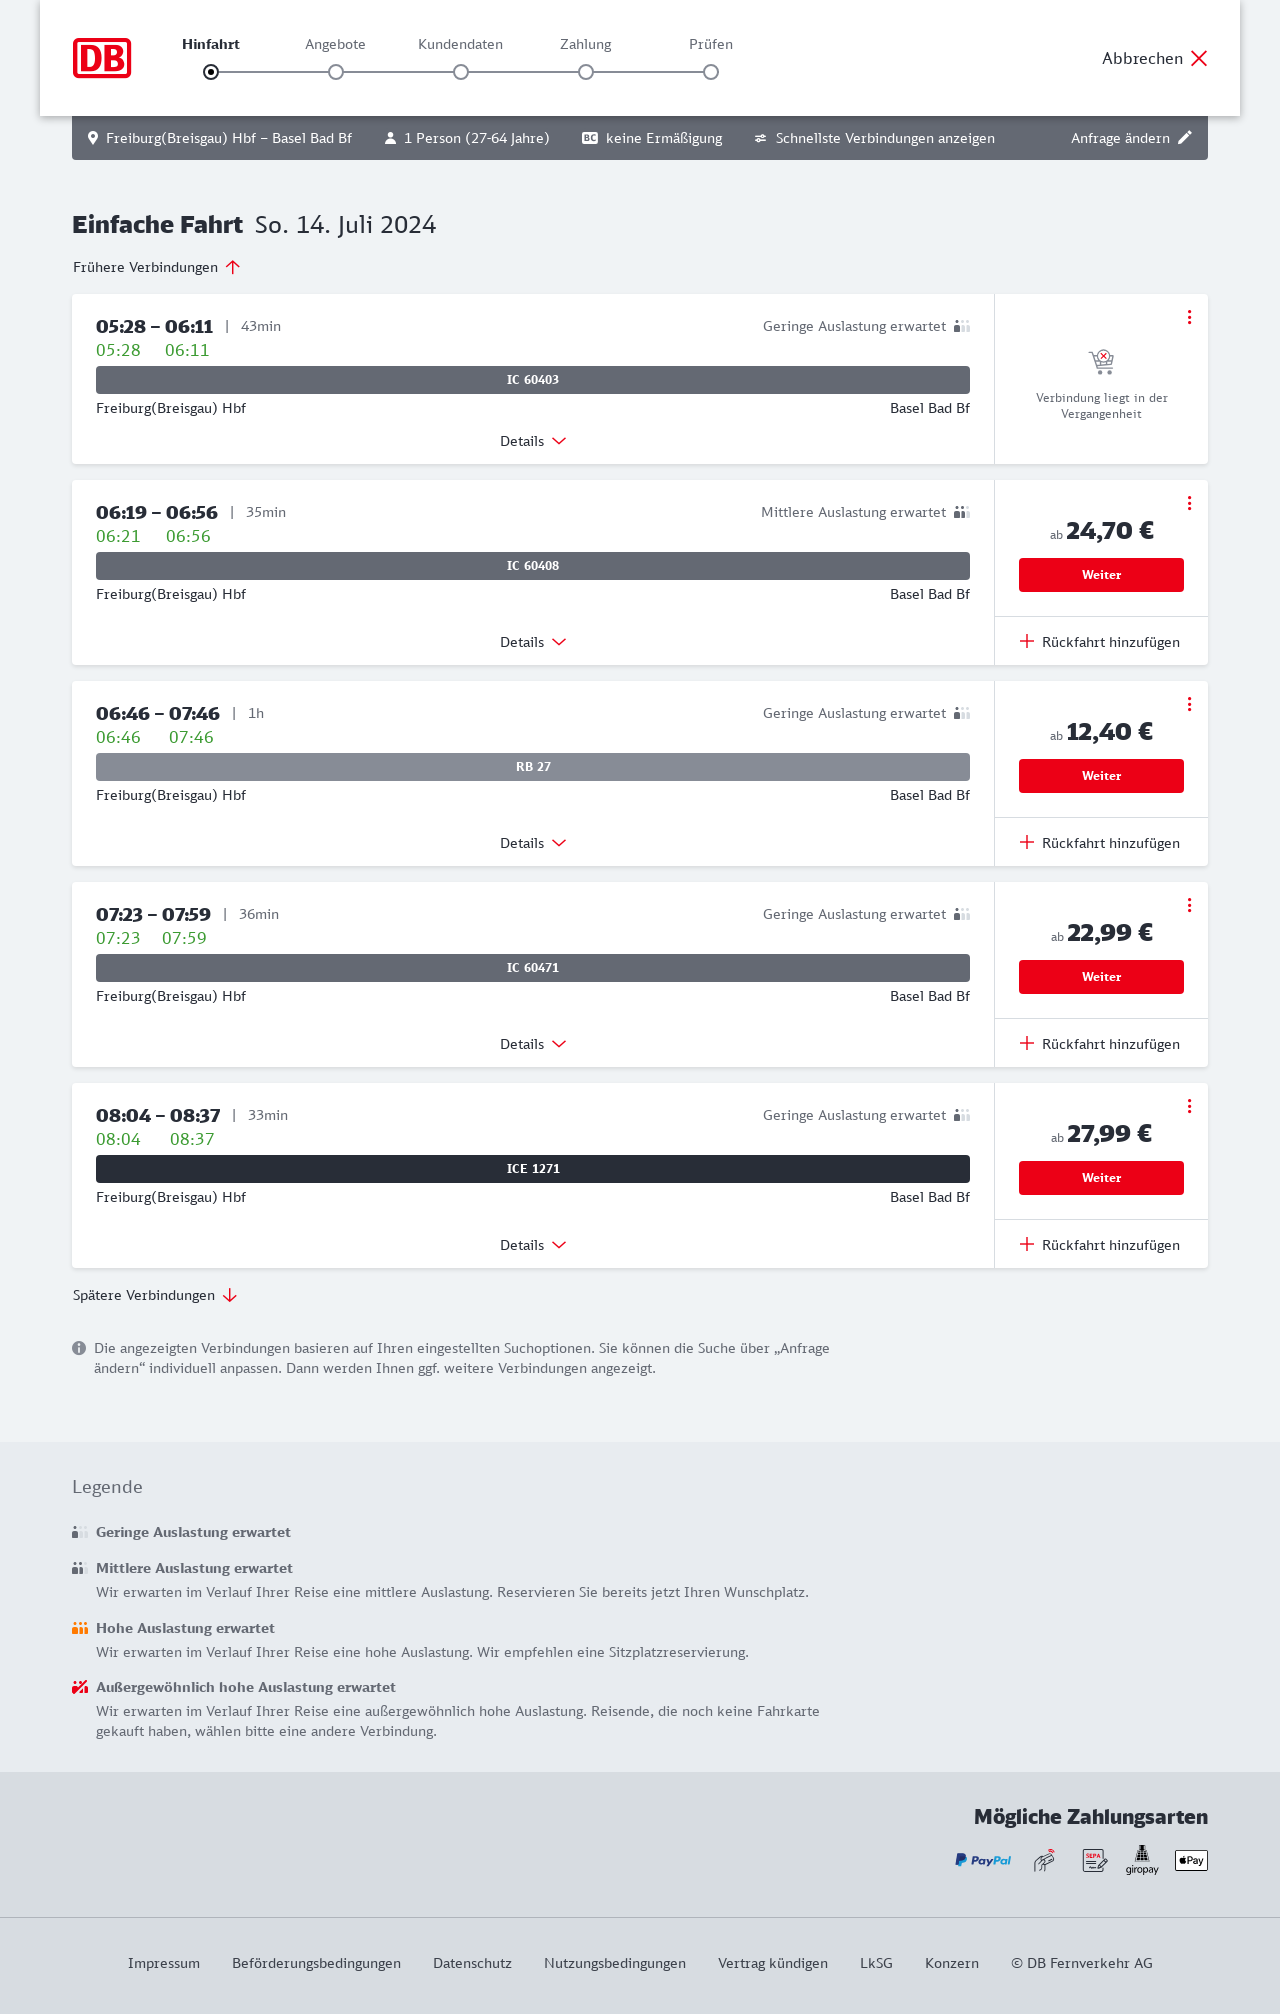Expand Details for ICE 1271 connection
The height and width of the screenshot is (2014, 1280).
pos(533,1245)
